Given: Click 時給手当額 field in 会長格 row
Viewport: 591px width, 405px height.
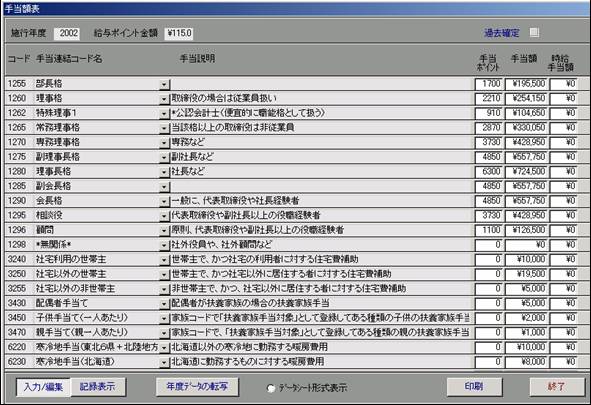Looking at the screenshot, I should pos(563,200).
